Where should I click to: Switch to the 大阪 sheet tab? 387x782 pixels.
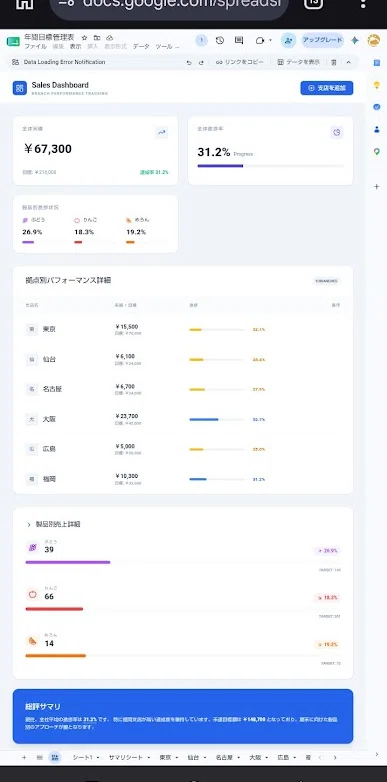(x=255, y=757)
